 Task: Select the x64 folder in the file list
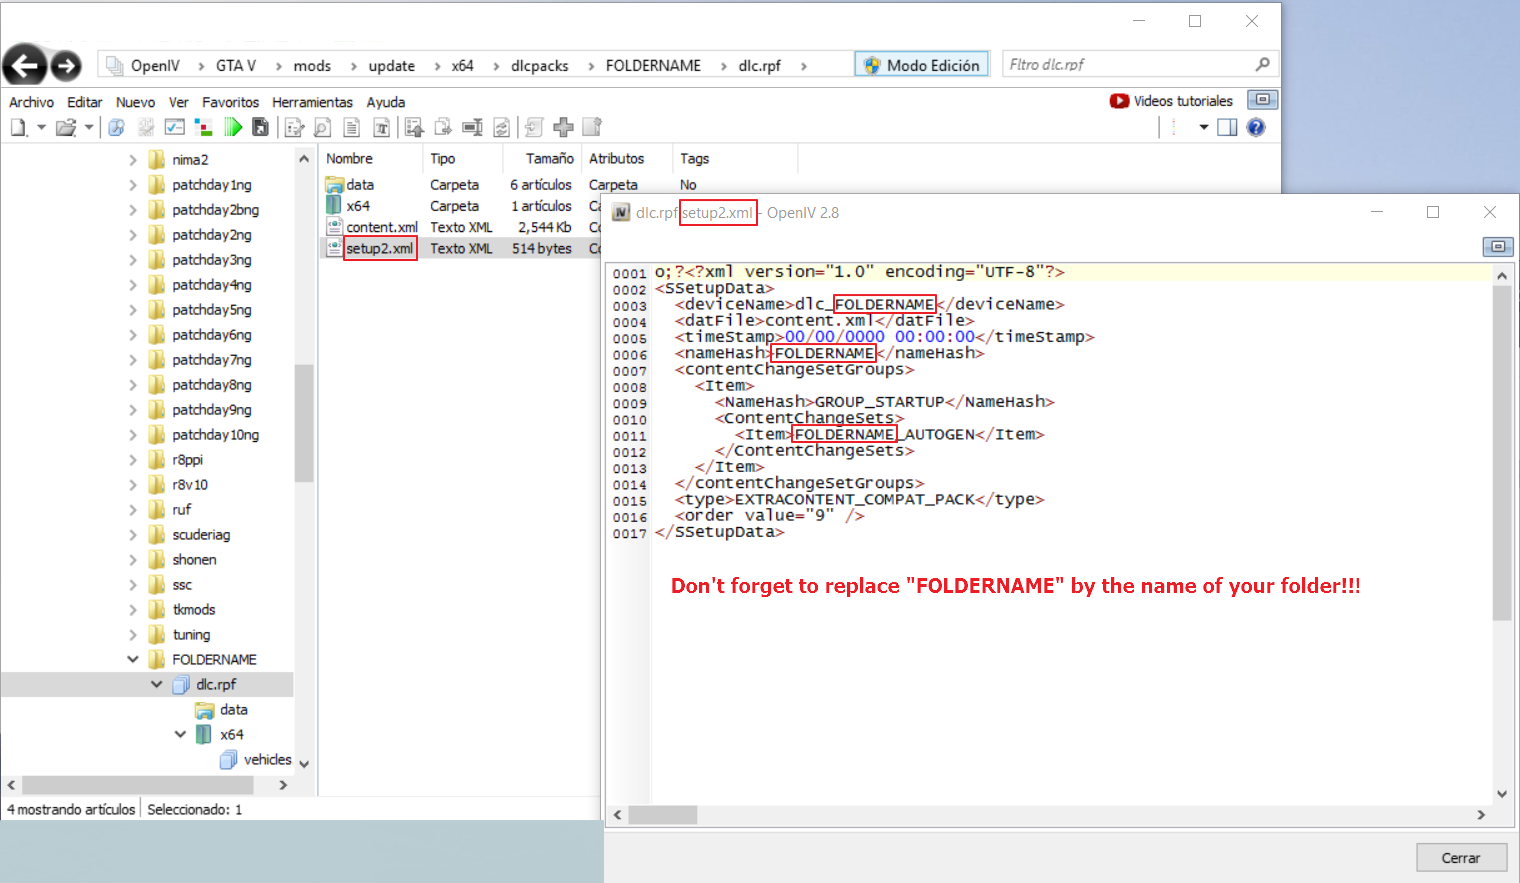tap(348, 206)
